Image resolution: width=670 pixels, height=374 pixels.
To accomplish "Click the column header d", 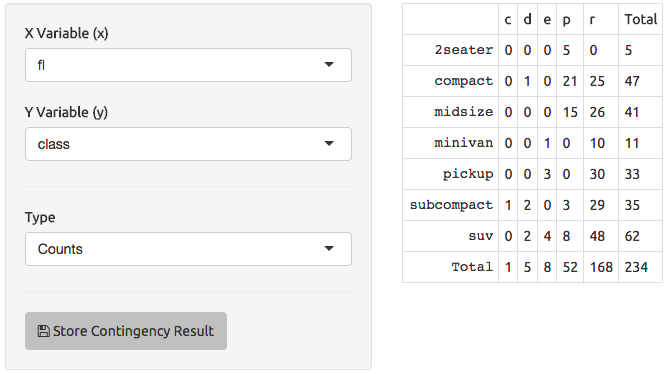I will click(x=527, y=19).
